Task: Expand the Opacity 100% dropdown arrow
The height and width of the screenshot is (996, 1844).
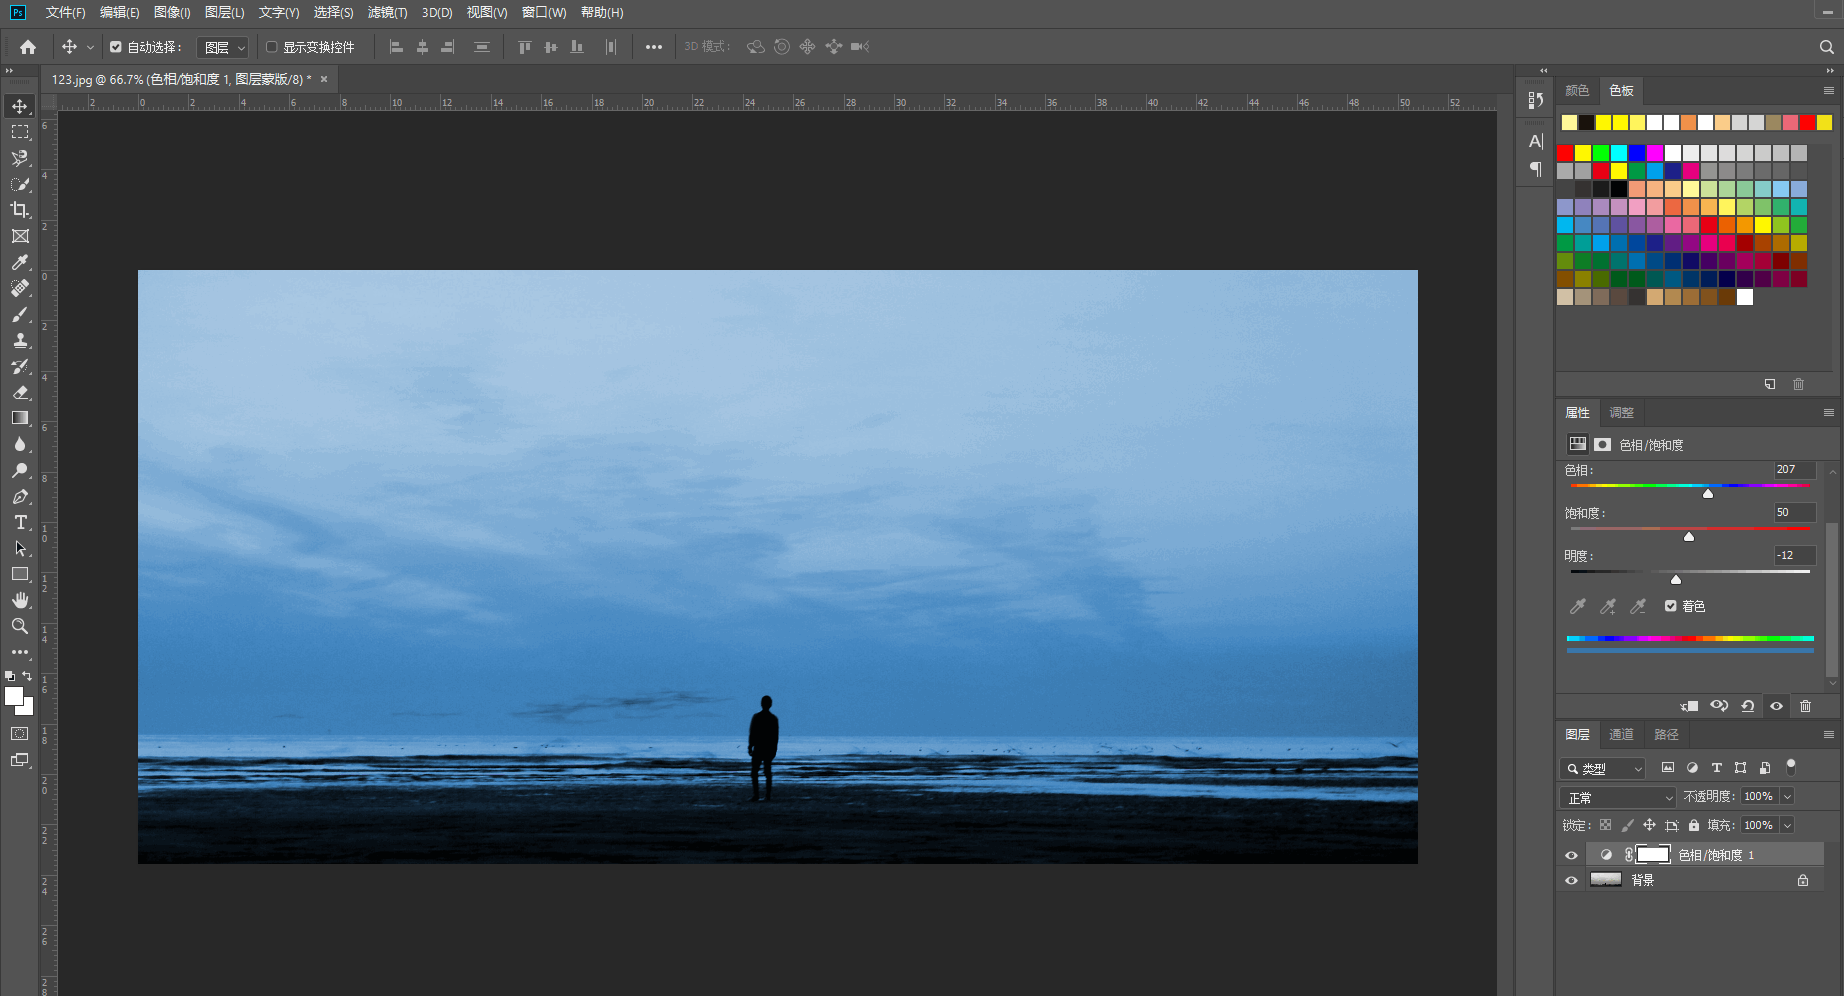Action: click(1787, 796)
